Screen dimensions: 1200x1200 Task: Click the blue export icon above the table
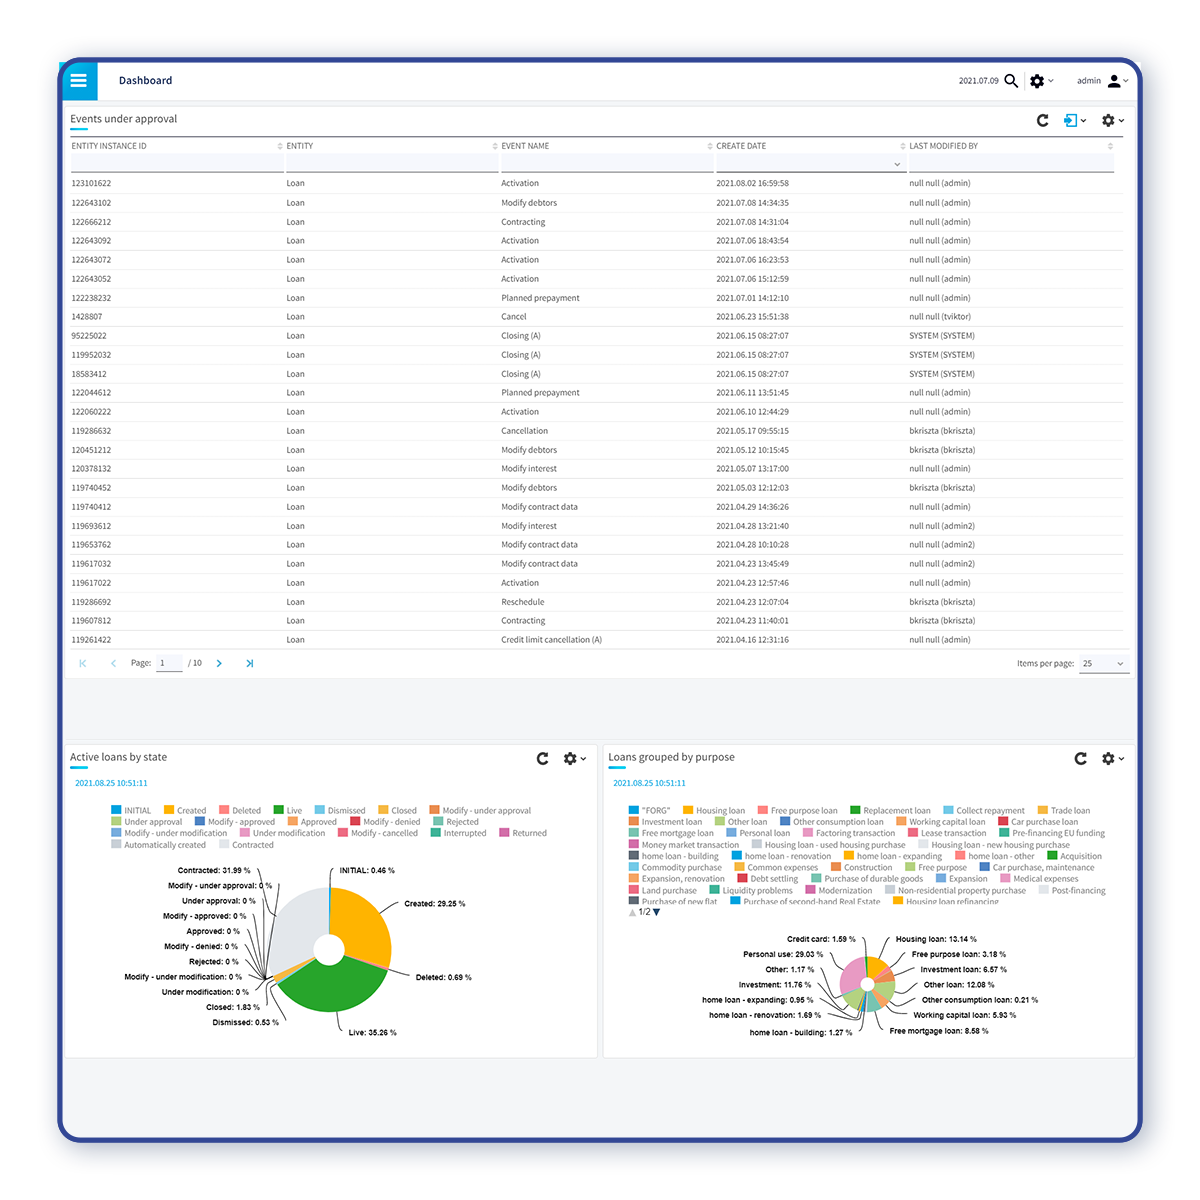[x=1071, y=120]
